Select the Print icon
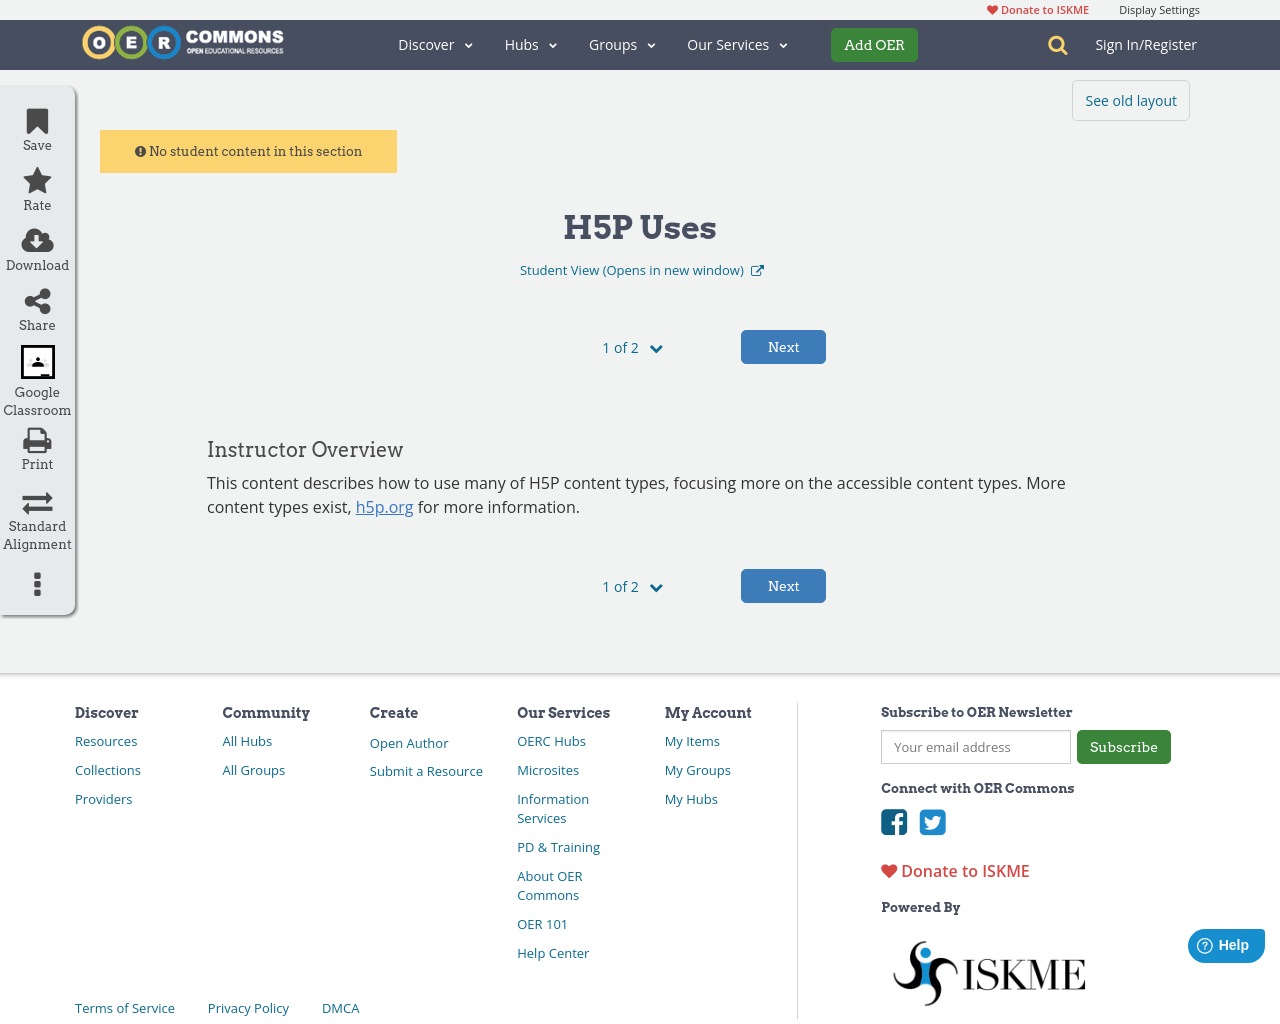 pos(35,438)
